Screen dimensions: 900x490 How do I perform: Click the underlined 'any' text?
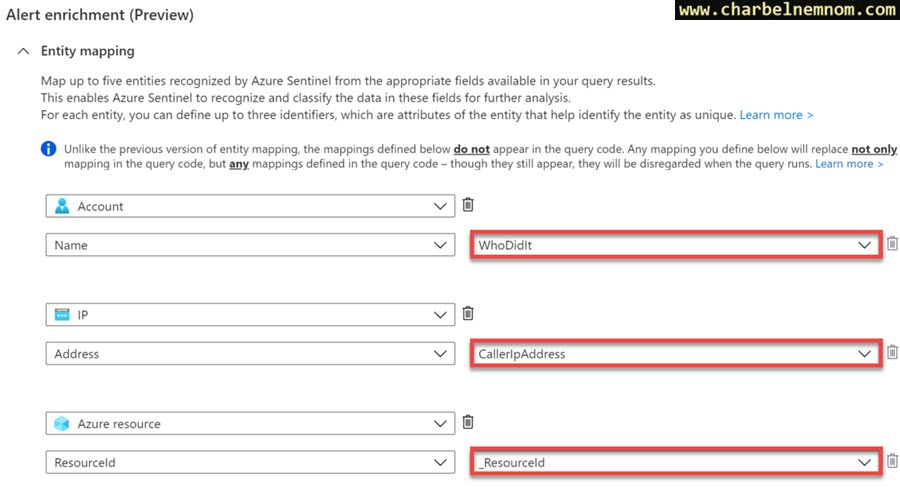tap(239, 164)
